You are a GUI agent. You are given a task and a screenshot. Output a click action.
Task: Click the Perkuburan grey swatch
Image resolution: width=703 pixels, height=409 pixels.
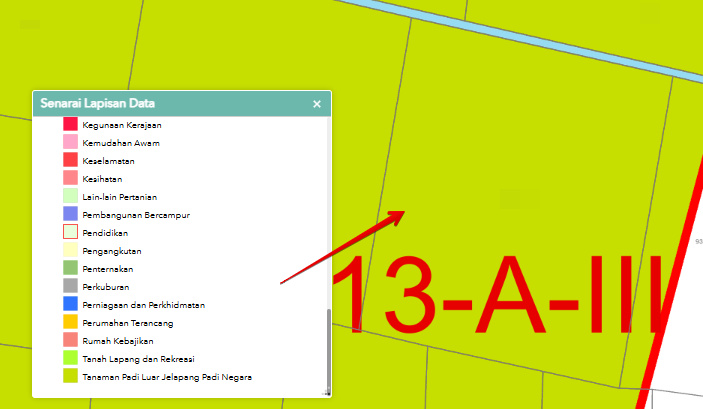(70, 286)
